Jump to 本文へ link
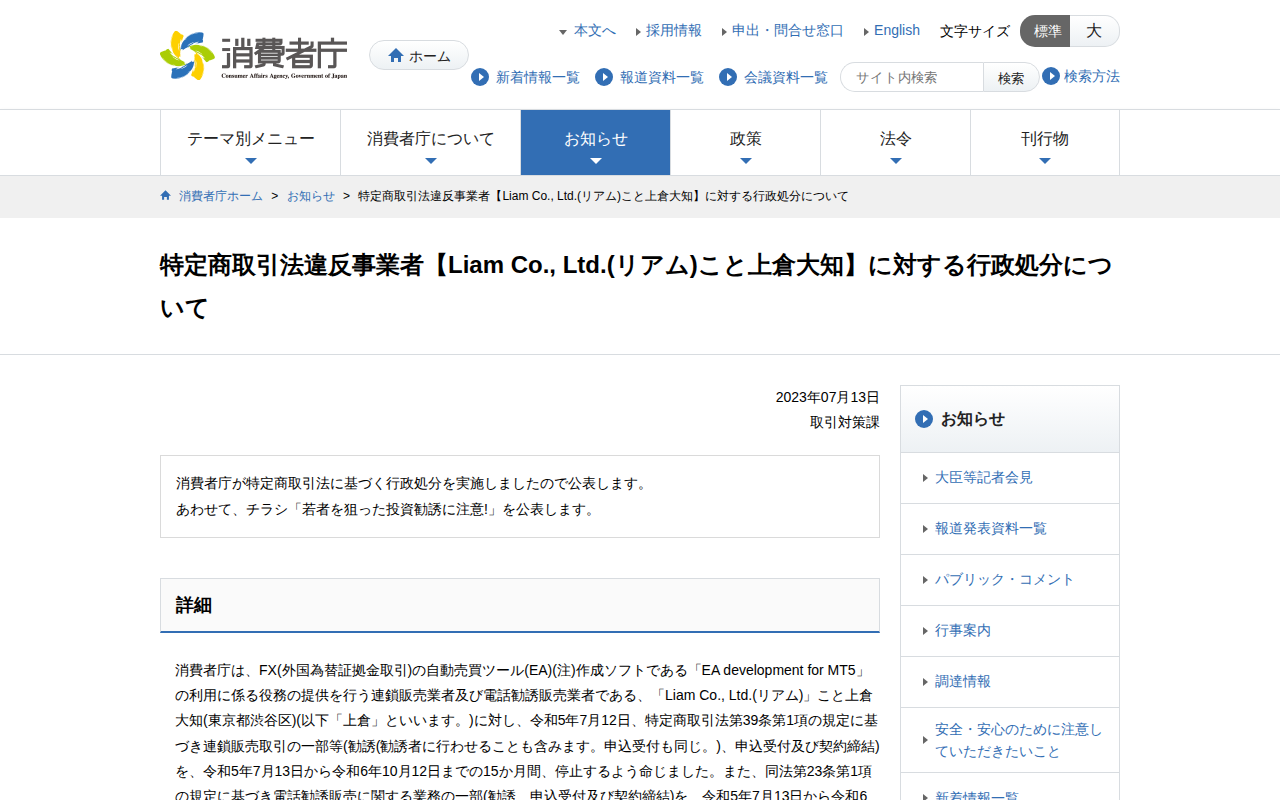Screen dimensions: 1280x800 595,31
